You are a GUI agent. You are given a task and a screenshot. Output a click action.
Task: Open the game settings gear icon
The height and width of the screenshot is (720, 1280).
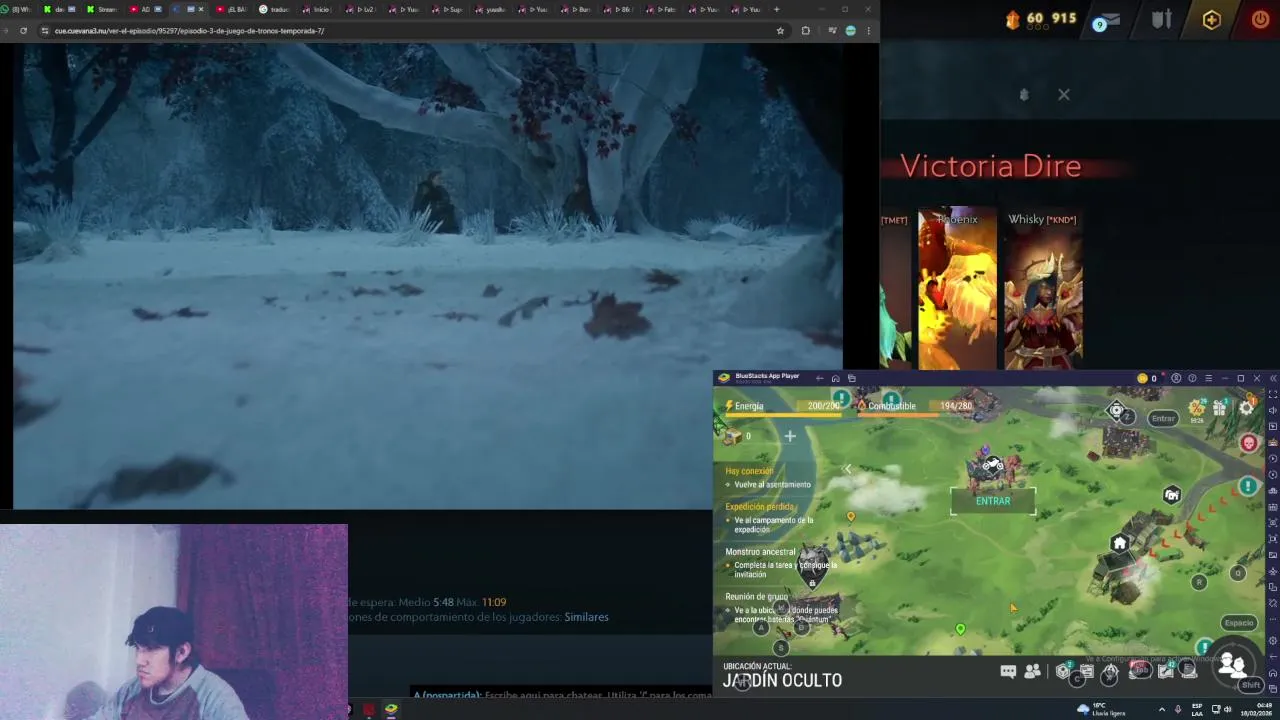pos(1246,407)
